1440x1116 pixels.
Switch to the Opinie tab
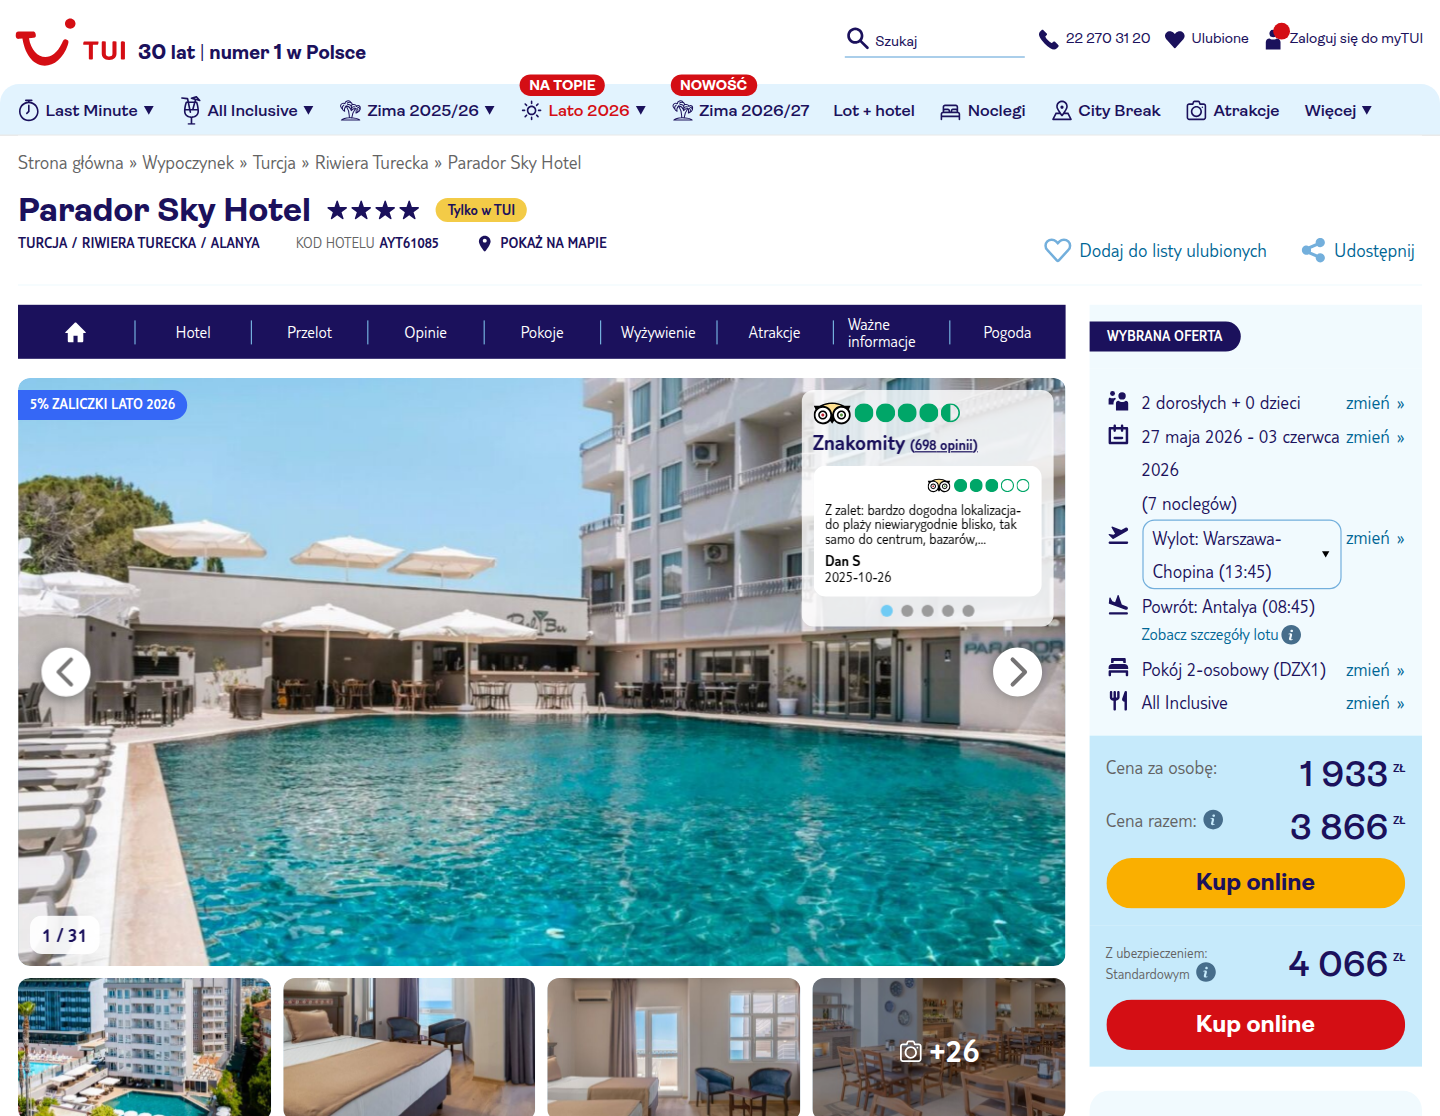click(x=426, y=333)
